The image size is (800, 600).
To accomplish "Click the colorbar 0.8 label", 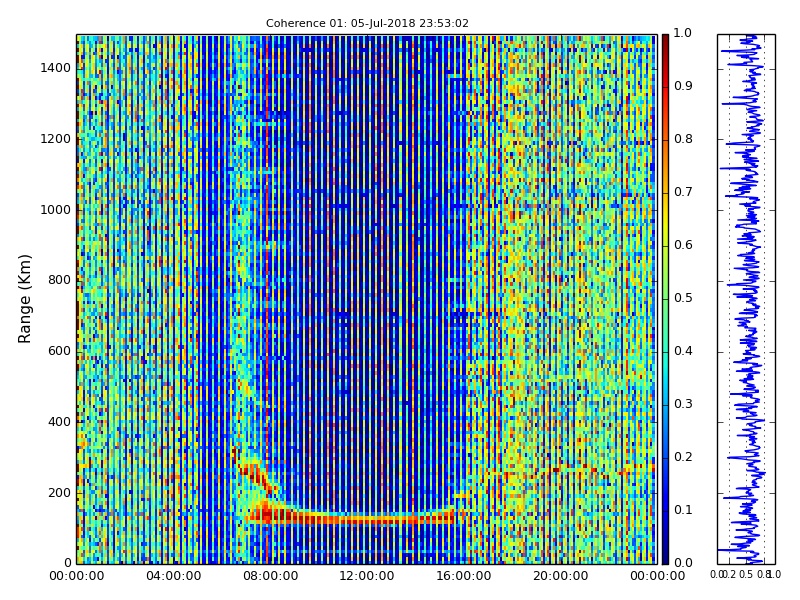I will tap(683, 139).
